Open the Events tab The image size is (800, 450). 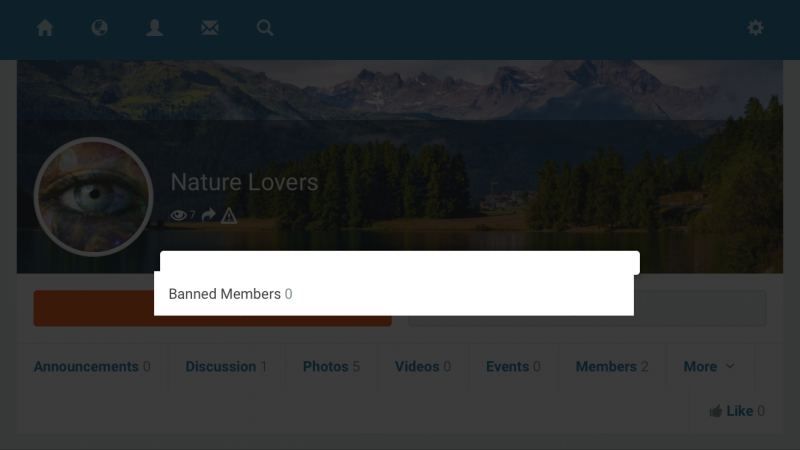coord(513,366)
